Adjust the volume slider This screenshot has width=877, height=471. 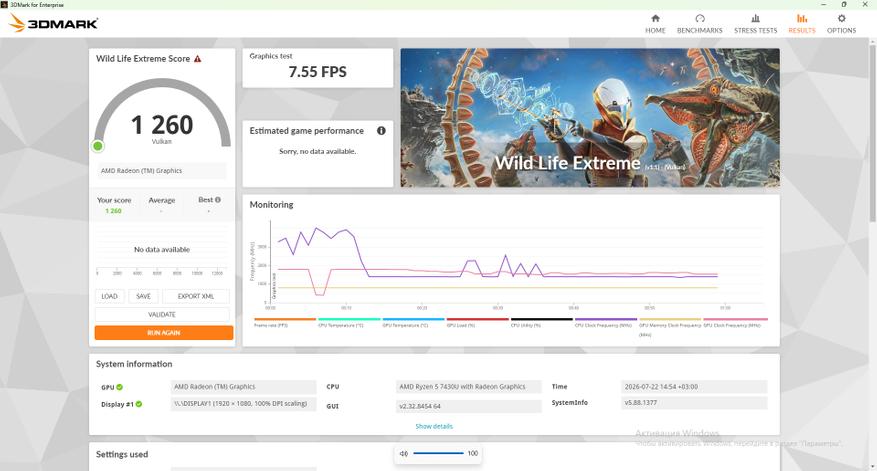438,453
